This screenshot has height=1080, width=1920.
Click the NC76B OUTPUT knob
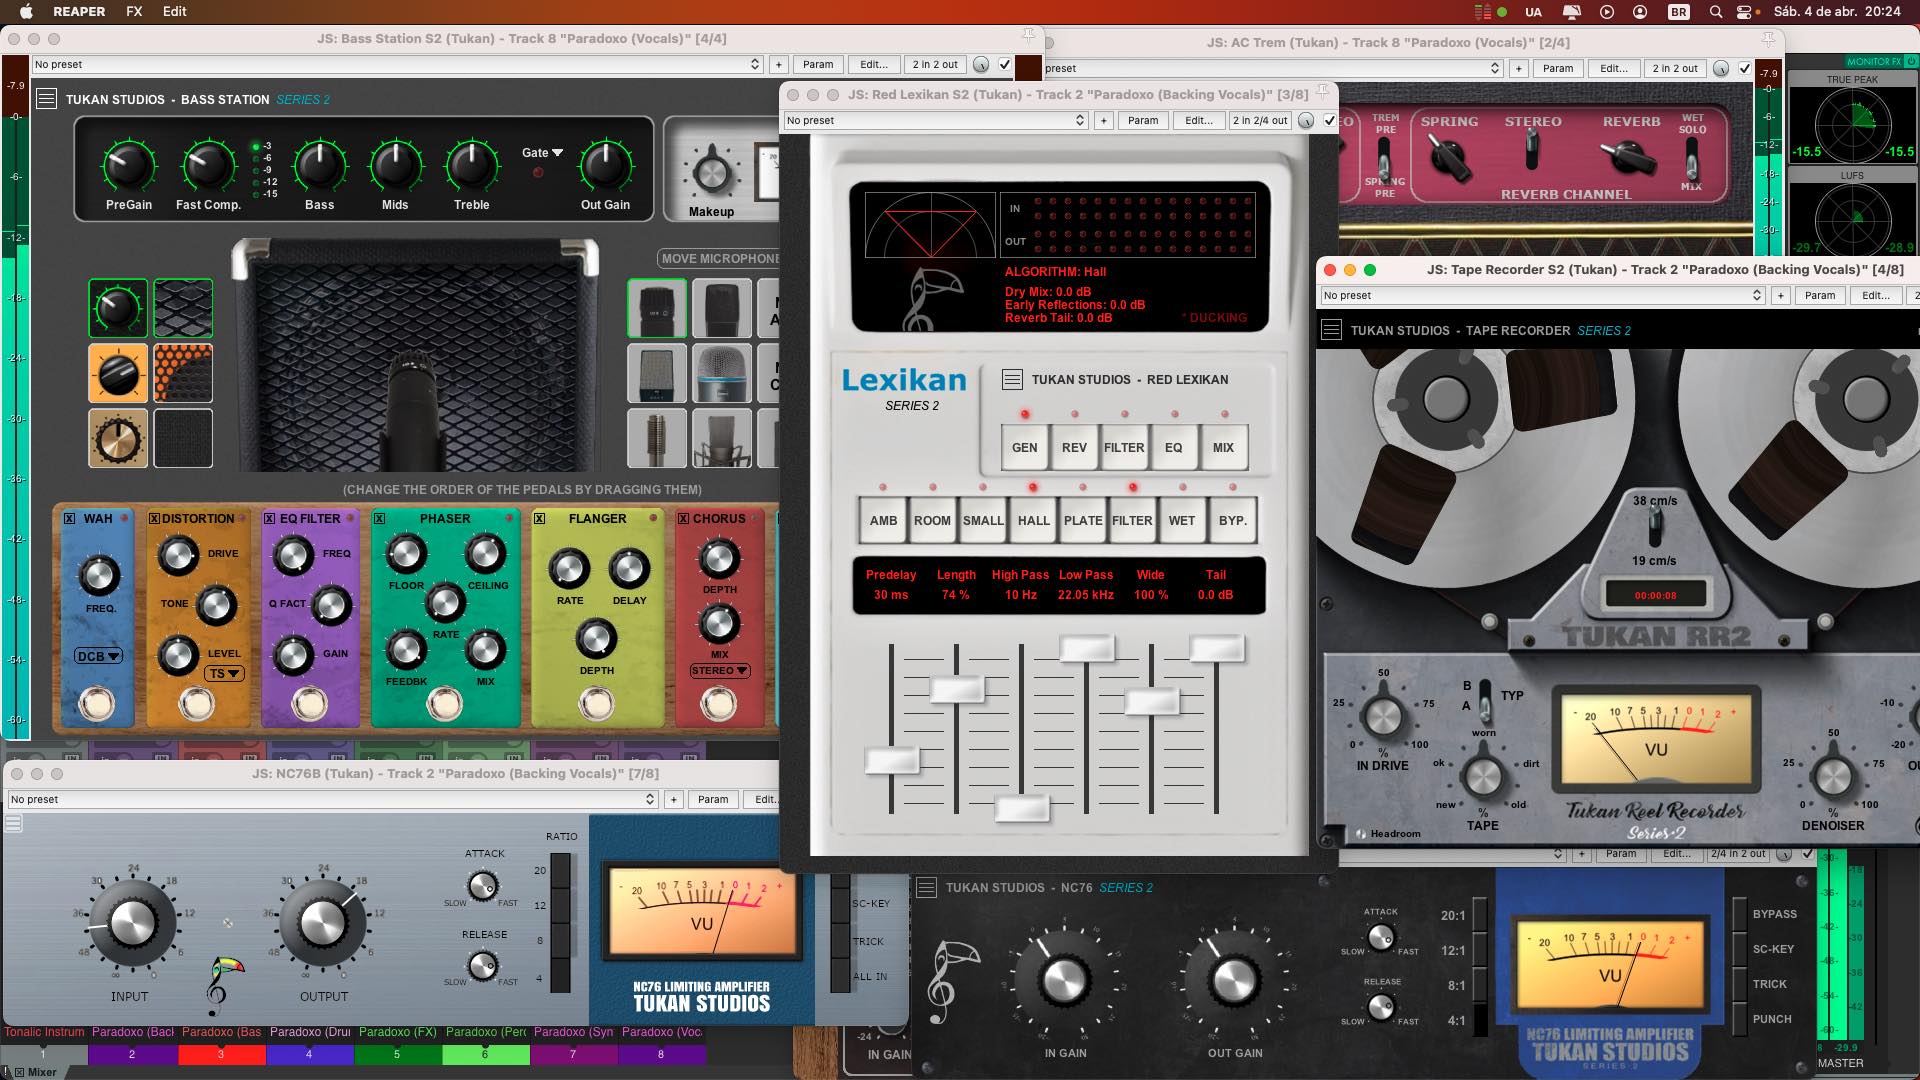(322, 923)
